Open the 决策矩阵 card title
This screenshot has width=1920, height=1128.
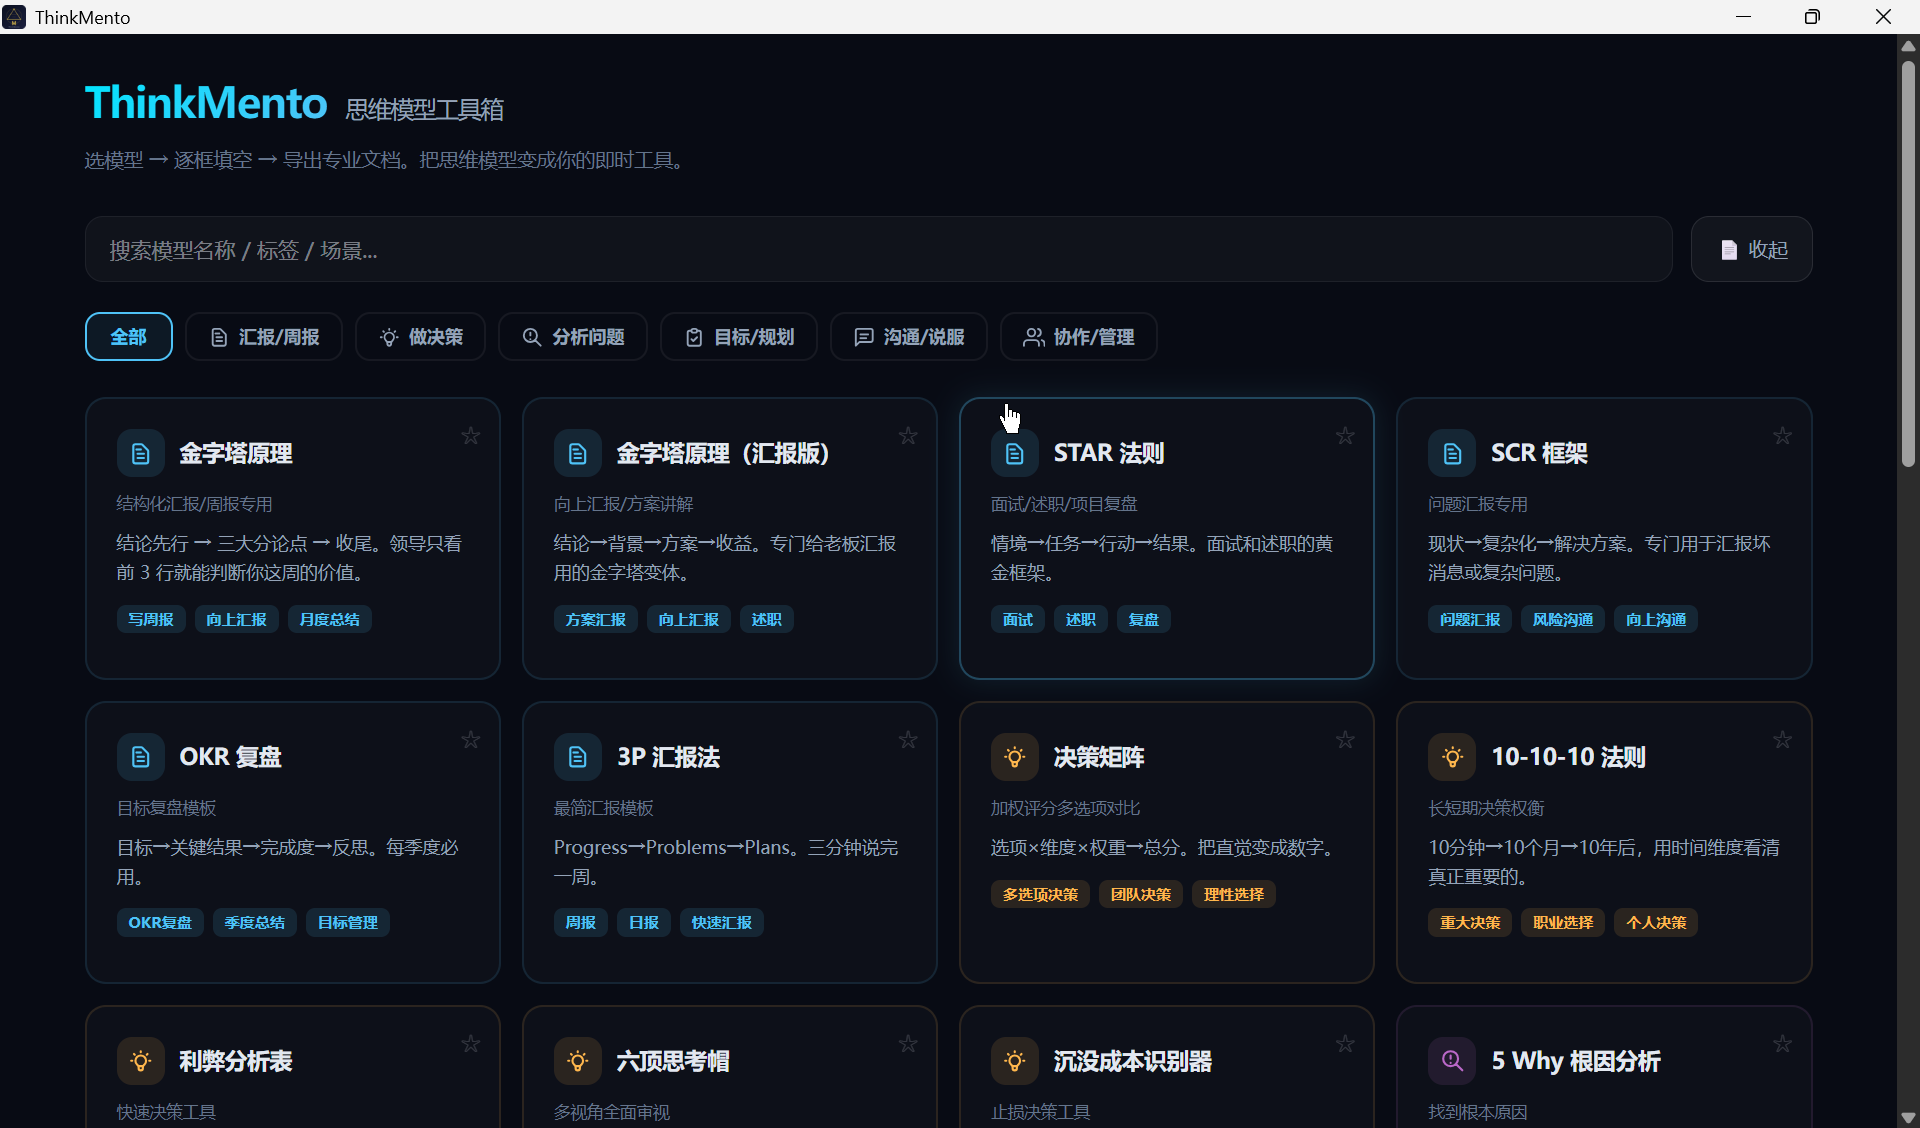click(x=1099, y=757)
